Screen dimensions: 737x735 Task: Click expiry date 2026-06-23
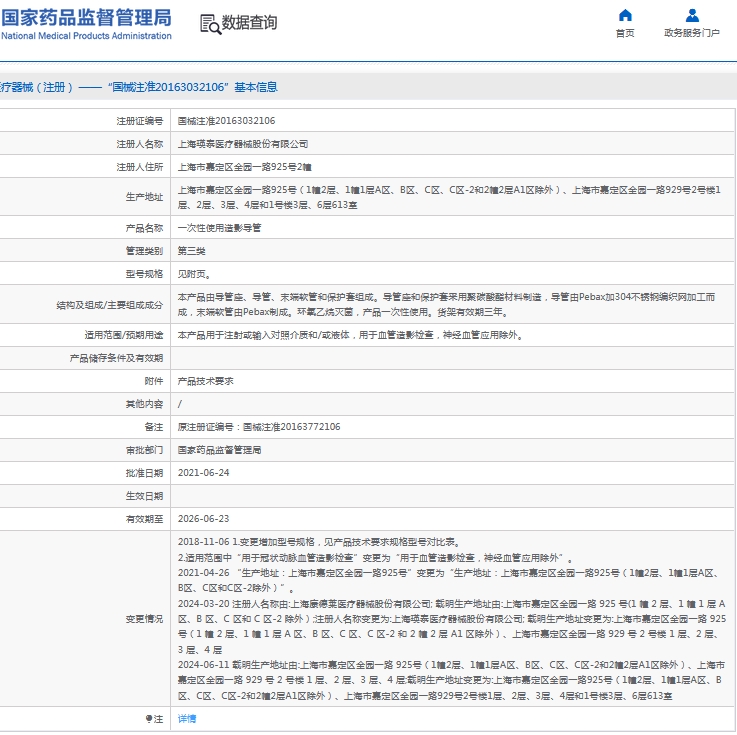pos(204,519)
